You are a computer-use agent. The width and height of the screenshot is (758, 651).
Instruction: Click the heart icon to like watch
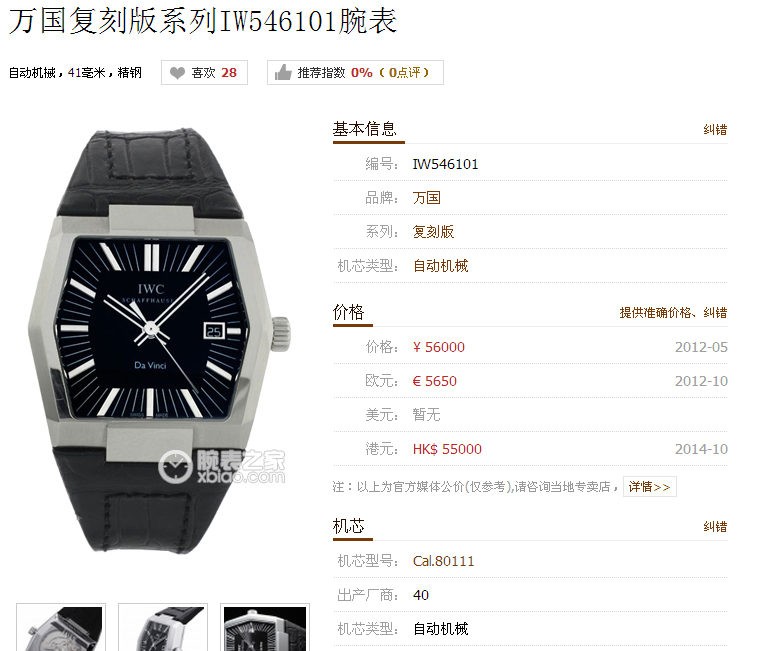177,73
